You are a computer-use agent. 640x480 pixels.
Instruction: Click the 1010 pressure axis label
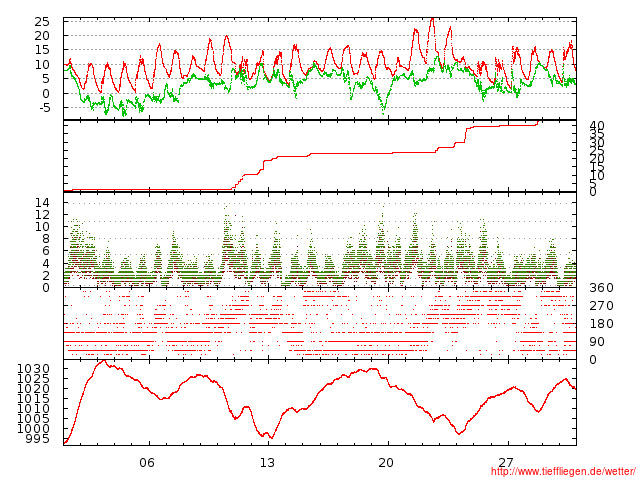pos(33,409)
